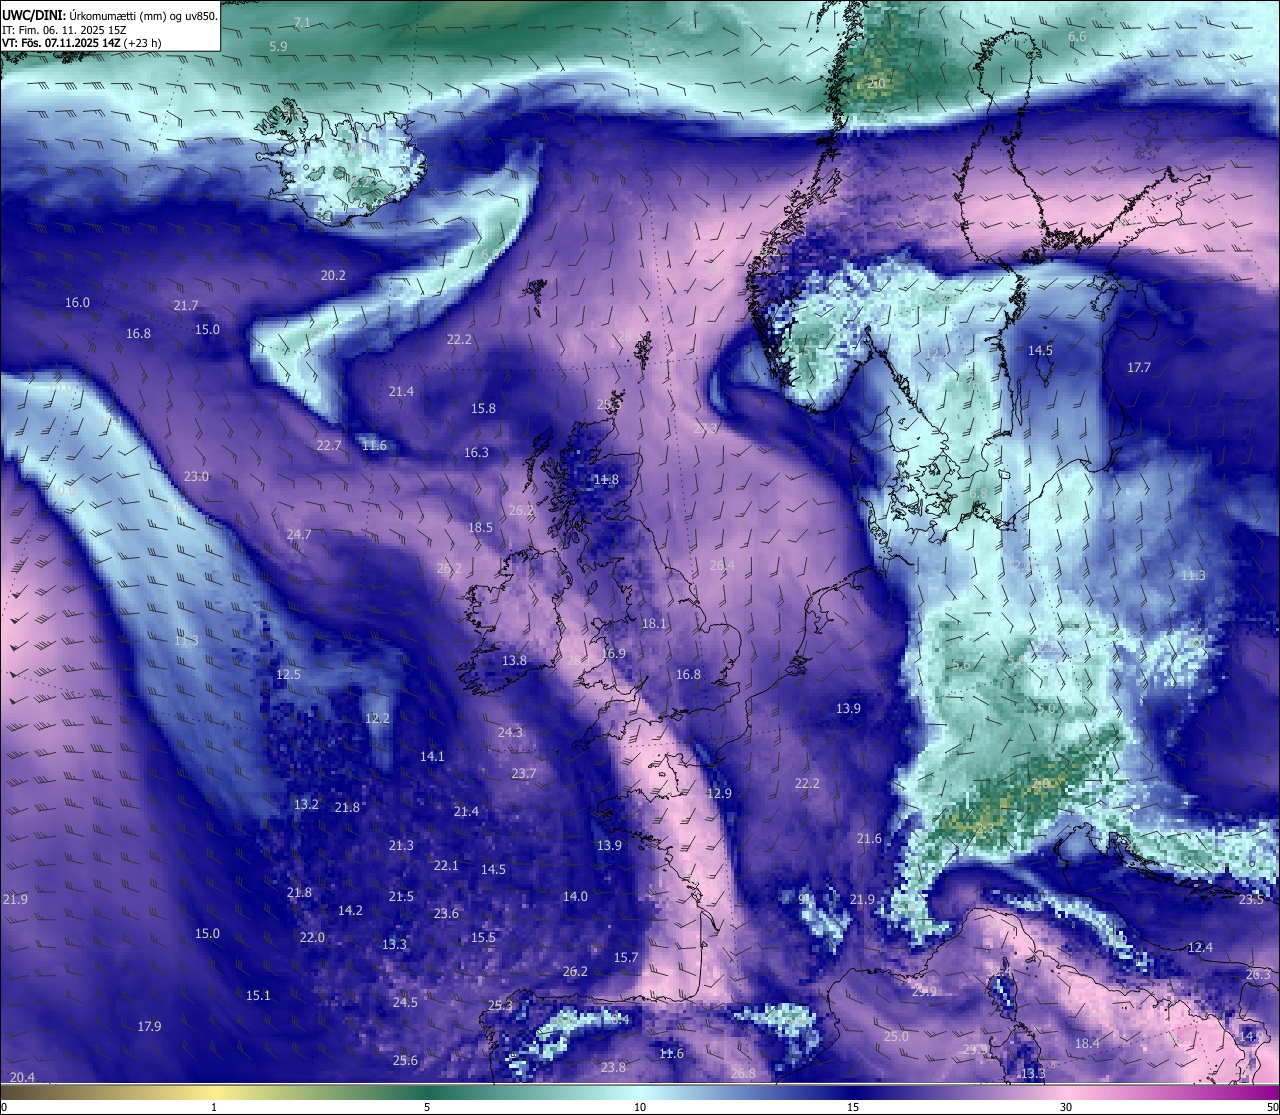Click the map value '20.2'

click(333, 275)
